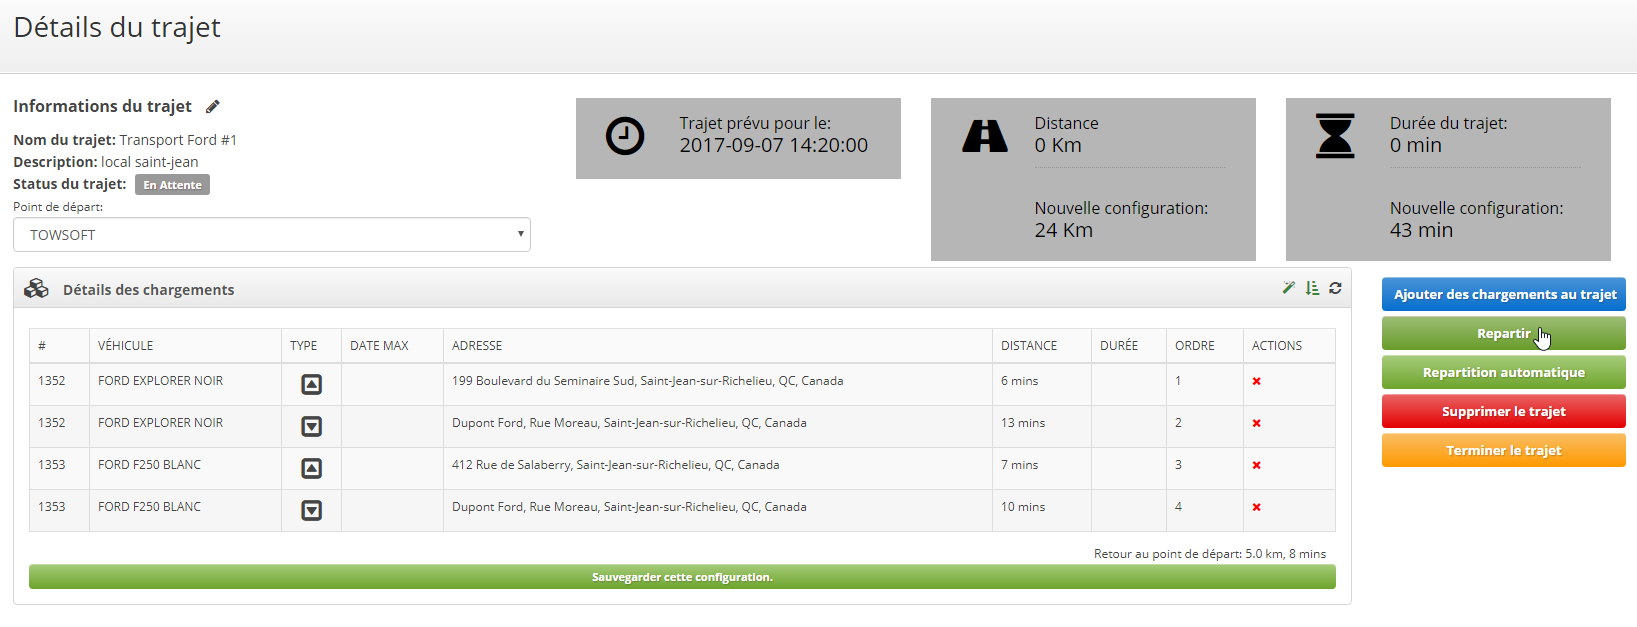The height and width of the screenshot is (627, 1637).
Task: Click the pencil icon beside Informations du trajet
Action: 212,107
